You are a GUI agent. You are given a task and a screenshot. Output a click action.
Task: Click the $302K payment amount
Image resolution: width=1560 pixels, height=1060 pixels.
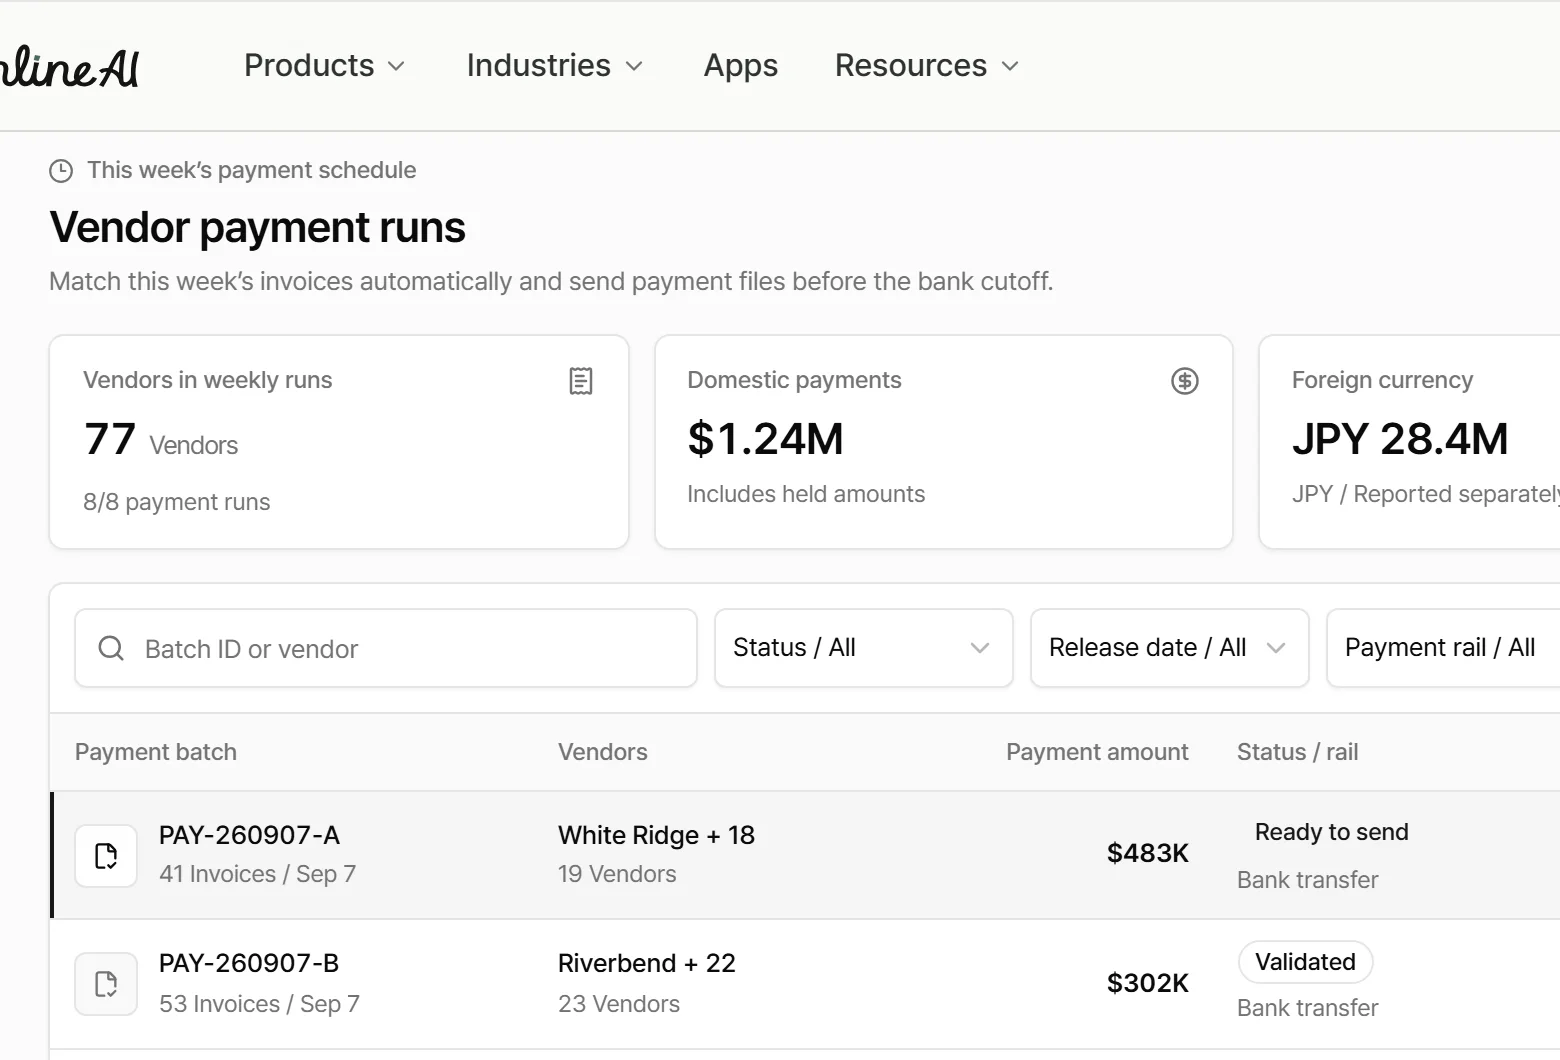click(1148, 983)
